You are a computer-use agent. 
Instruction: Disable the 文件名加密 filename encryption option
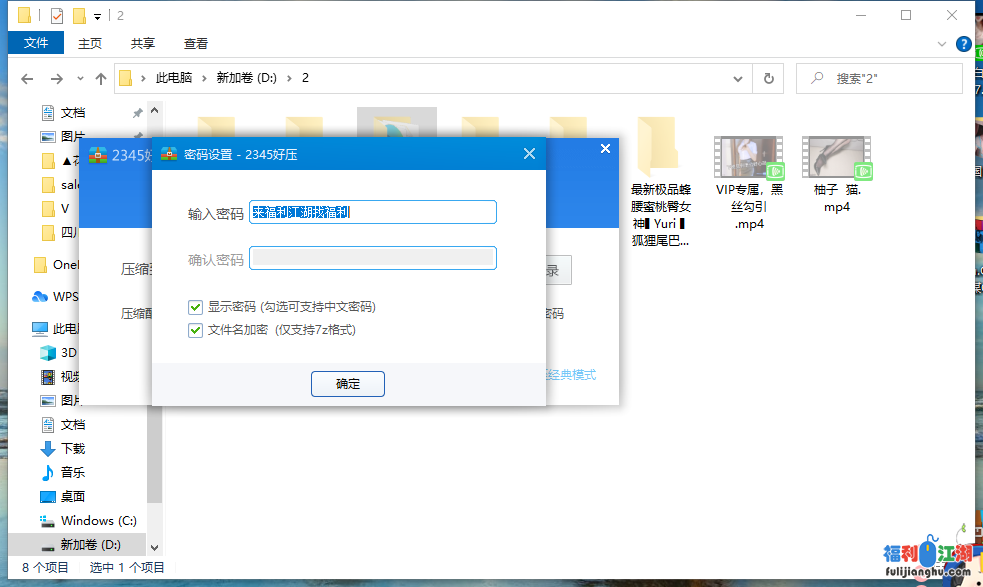point(196,330)
